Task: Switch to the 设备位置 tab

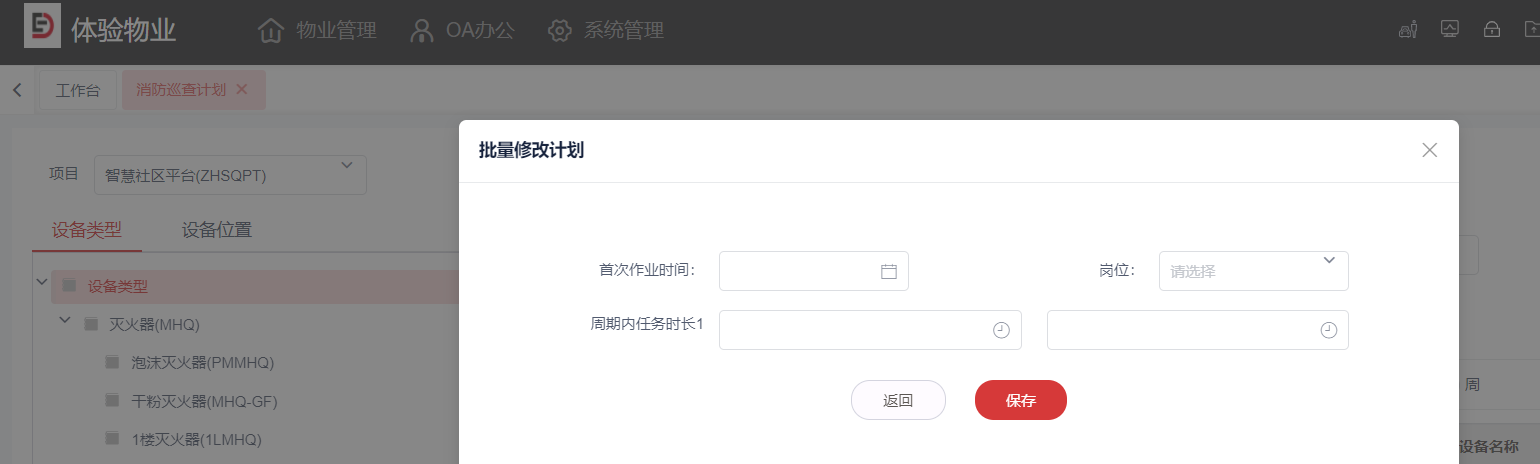Action: click(216, 230)
